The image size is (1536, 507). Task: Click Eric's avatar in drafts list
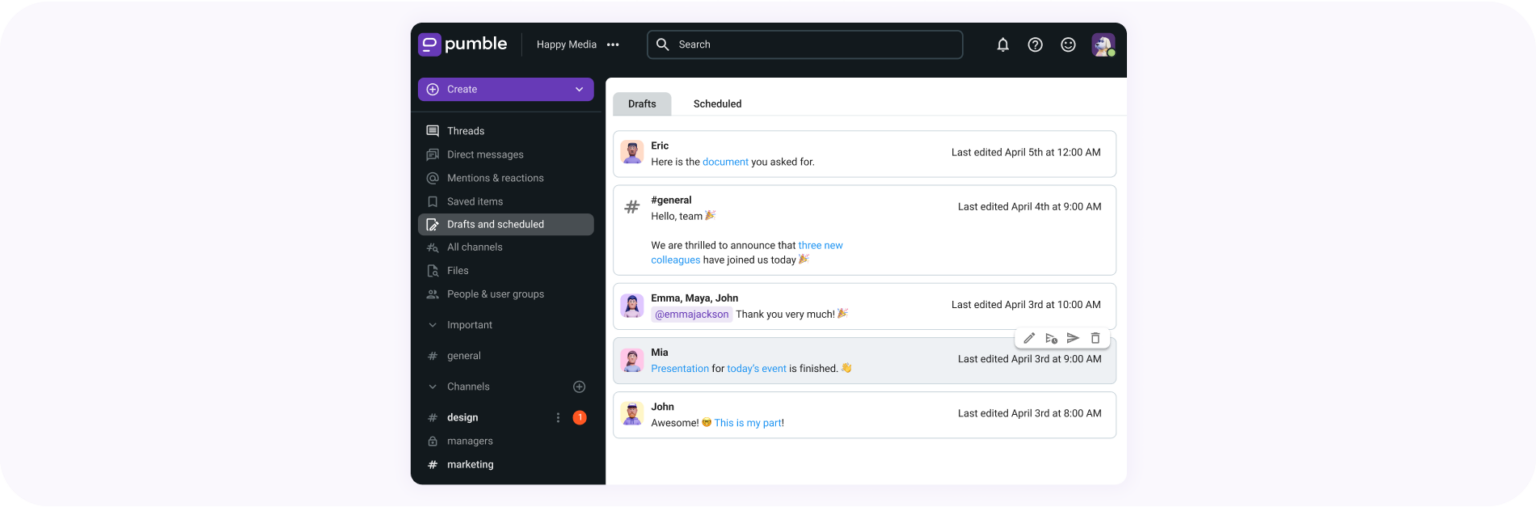[632, 152]
